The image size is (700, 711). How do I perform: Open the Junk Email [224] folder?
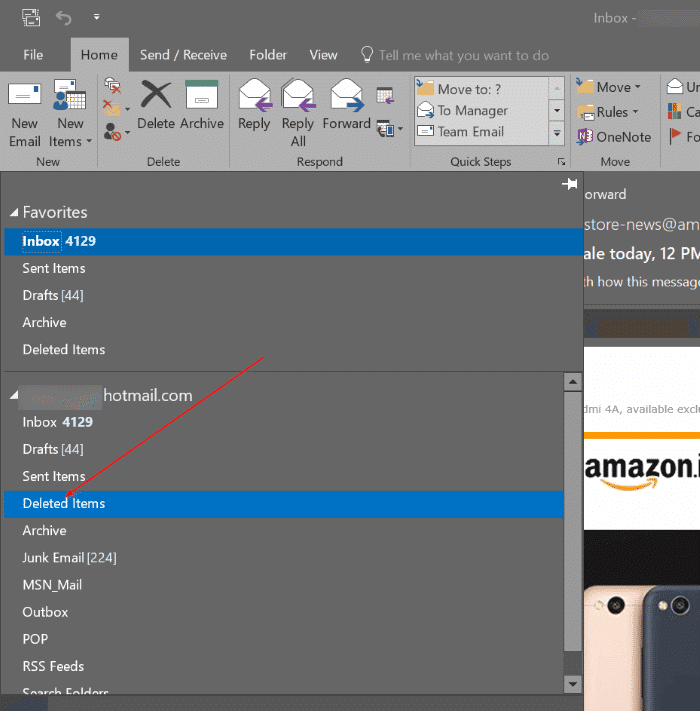(x=284, y=558)
